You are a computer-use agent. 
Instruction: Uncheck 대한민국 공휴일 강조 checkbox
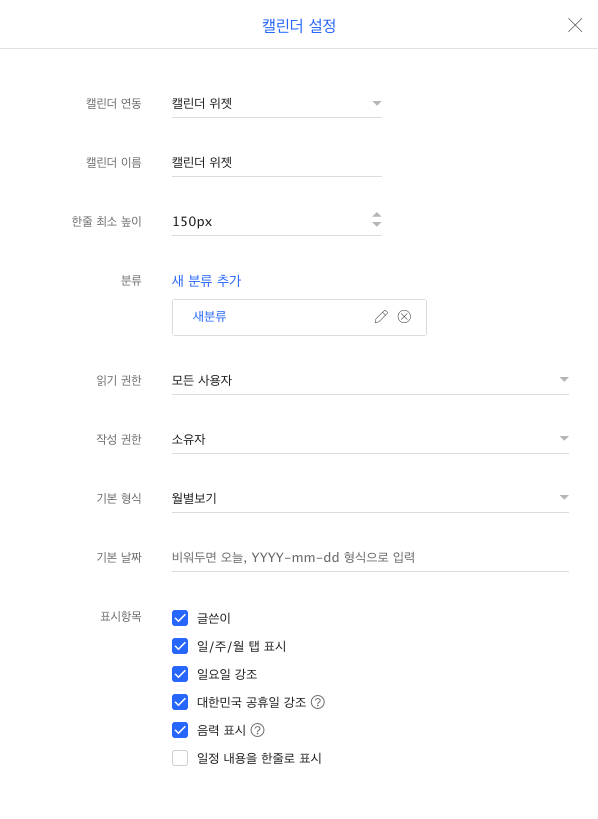tap(180, 702)
